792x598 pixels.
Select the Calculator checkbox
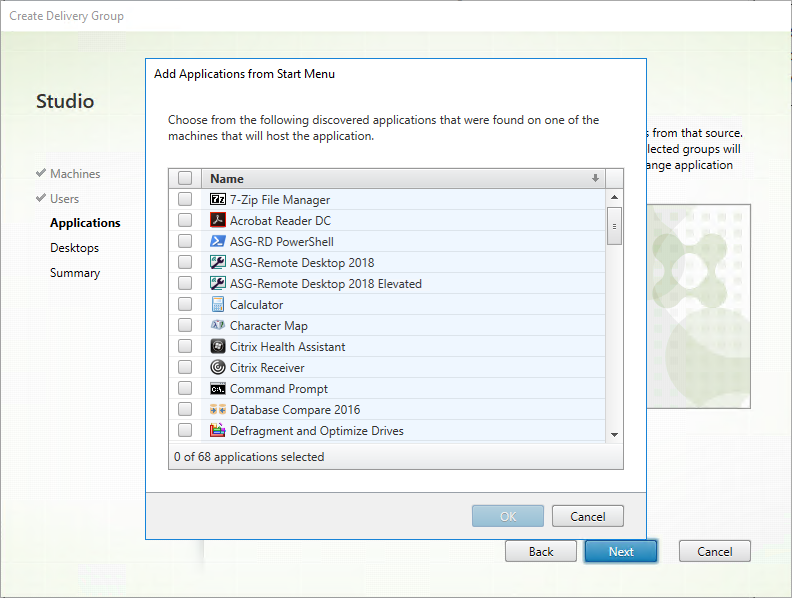[x=185, y=304]
